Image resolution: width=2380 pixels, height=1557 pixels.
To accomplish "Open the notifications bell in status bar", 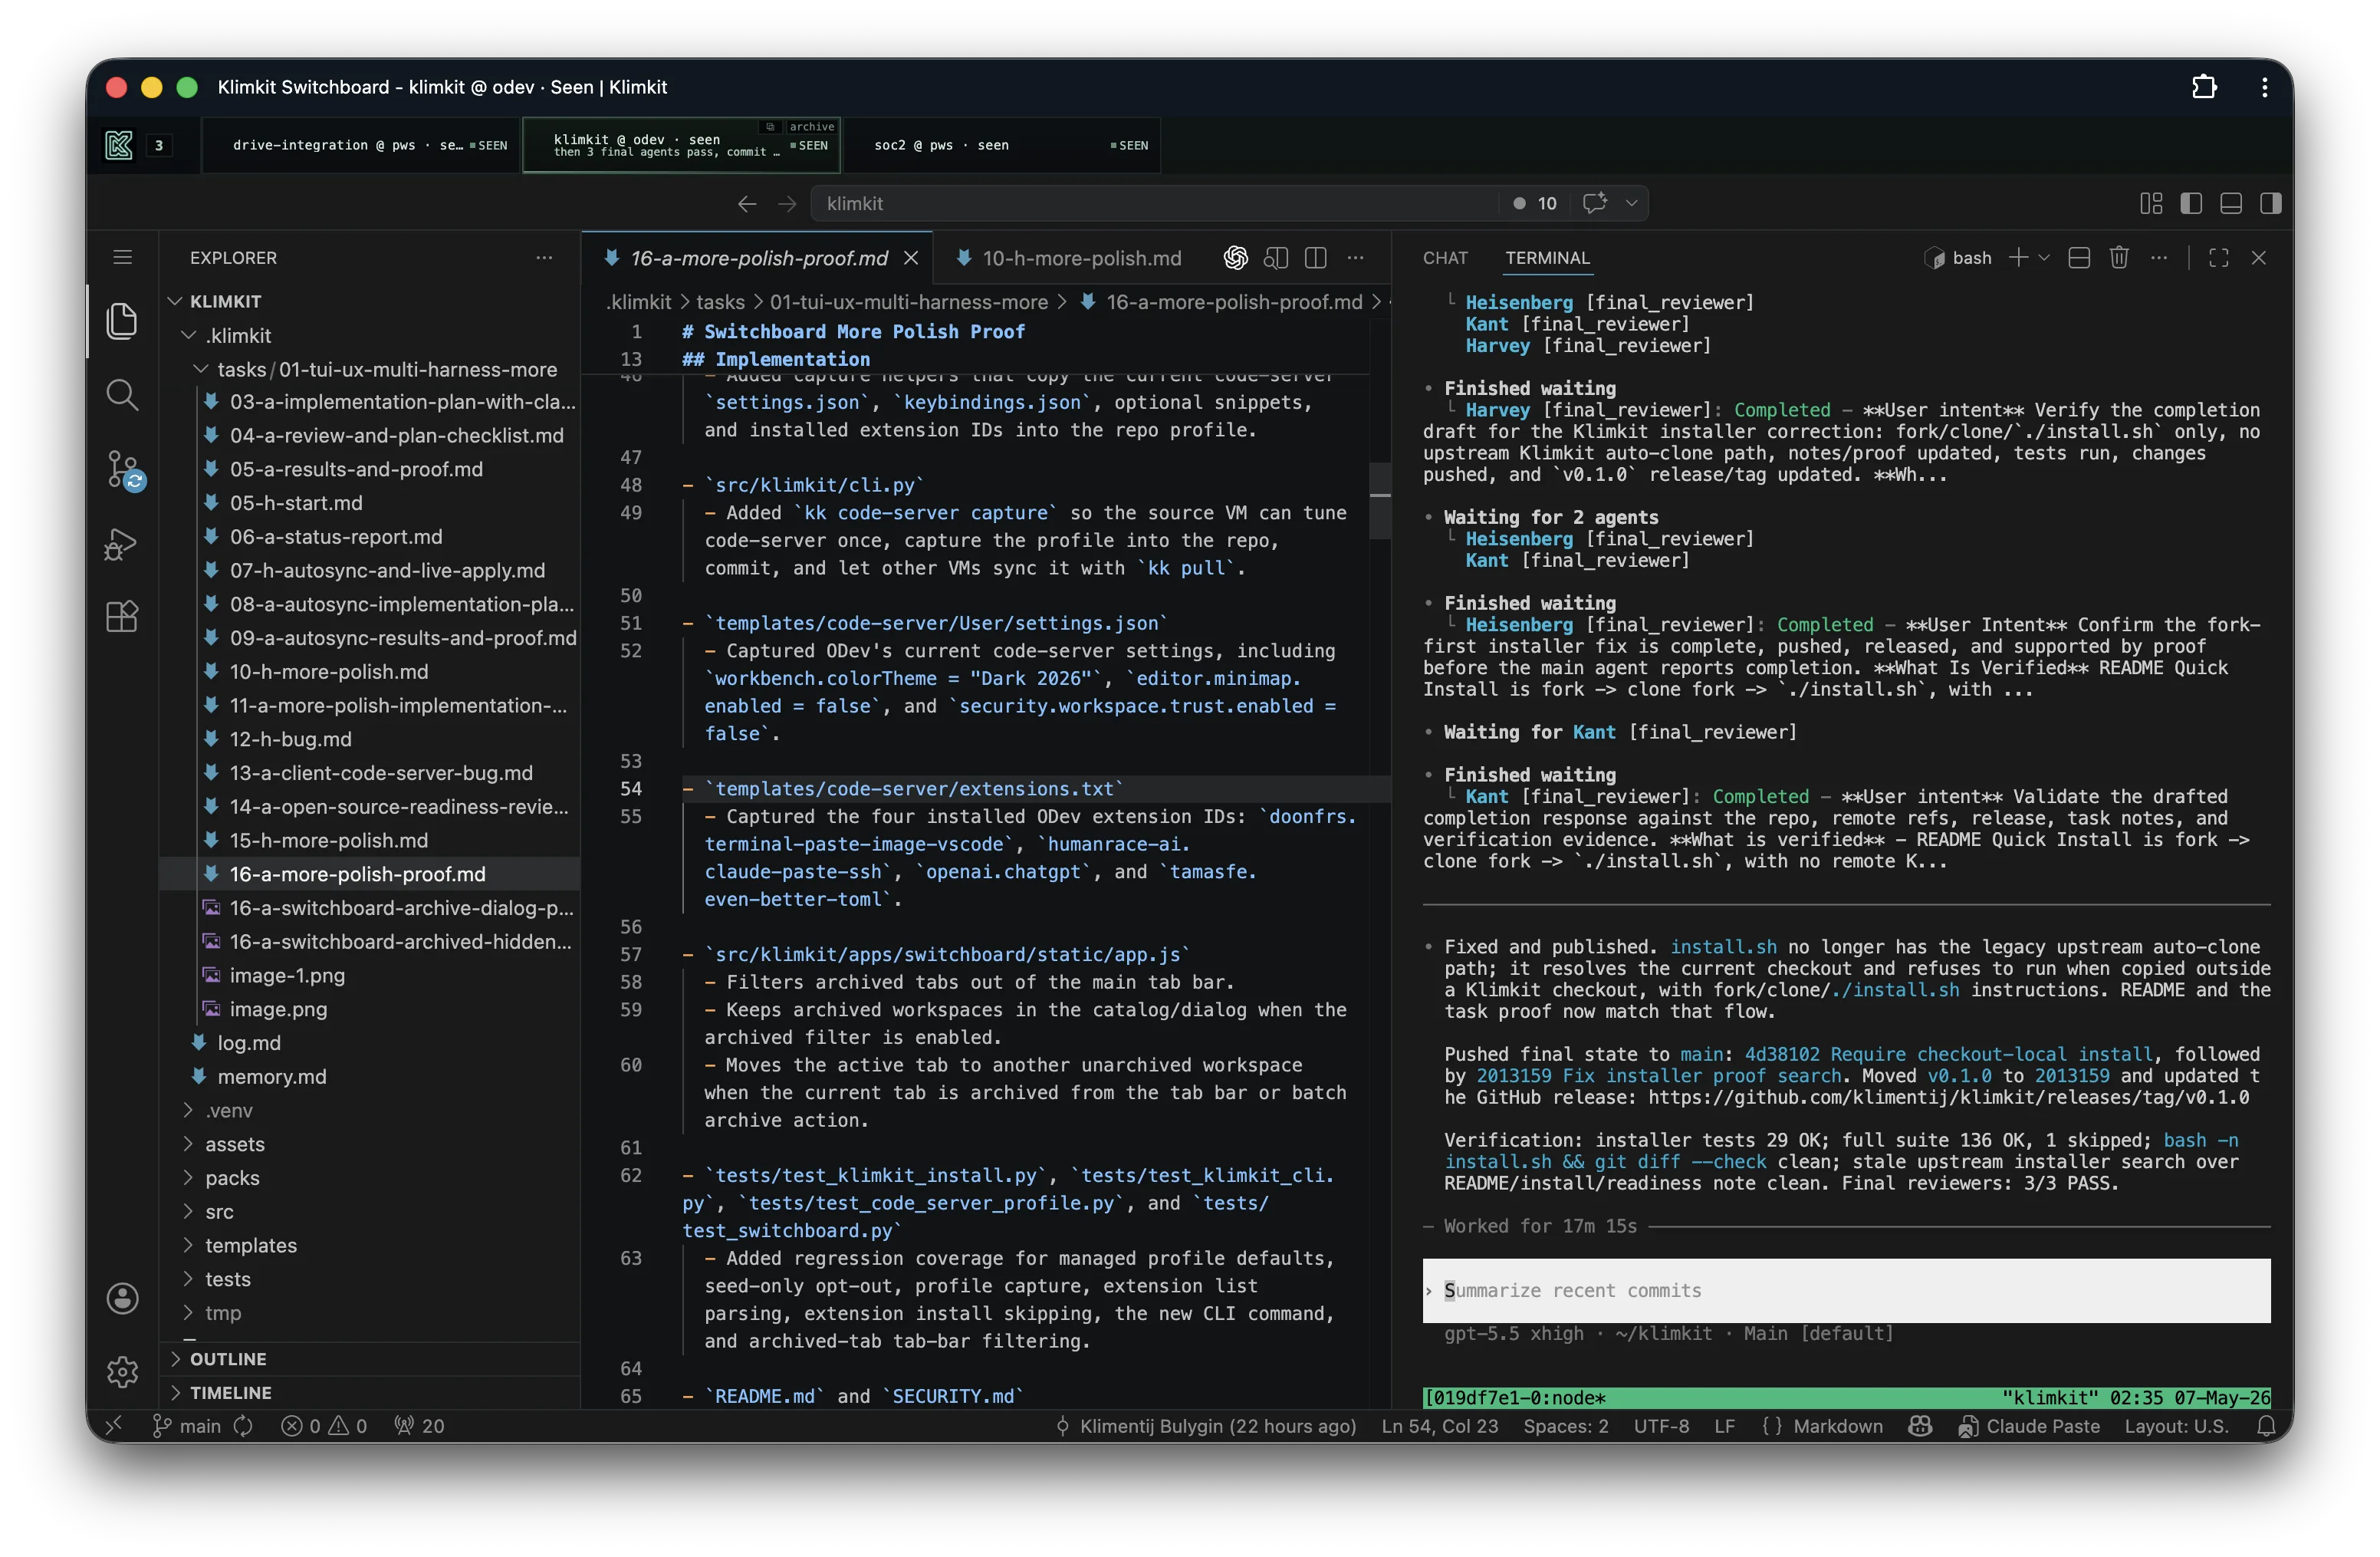I will pyautogui.click(x=2267, y=1426).
